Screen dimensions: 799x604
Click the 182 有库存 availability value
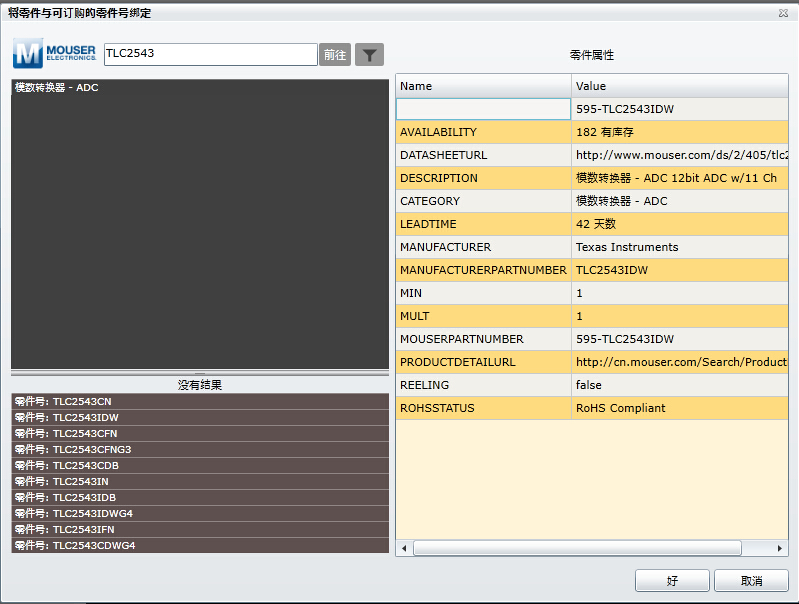(x=680, y=132)
